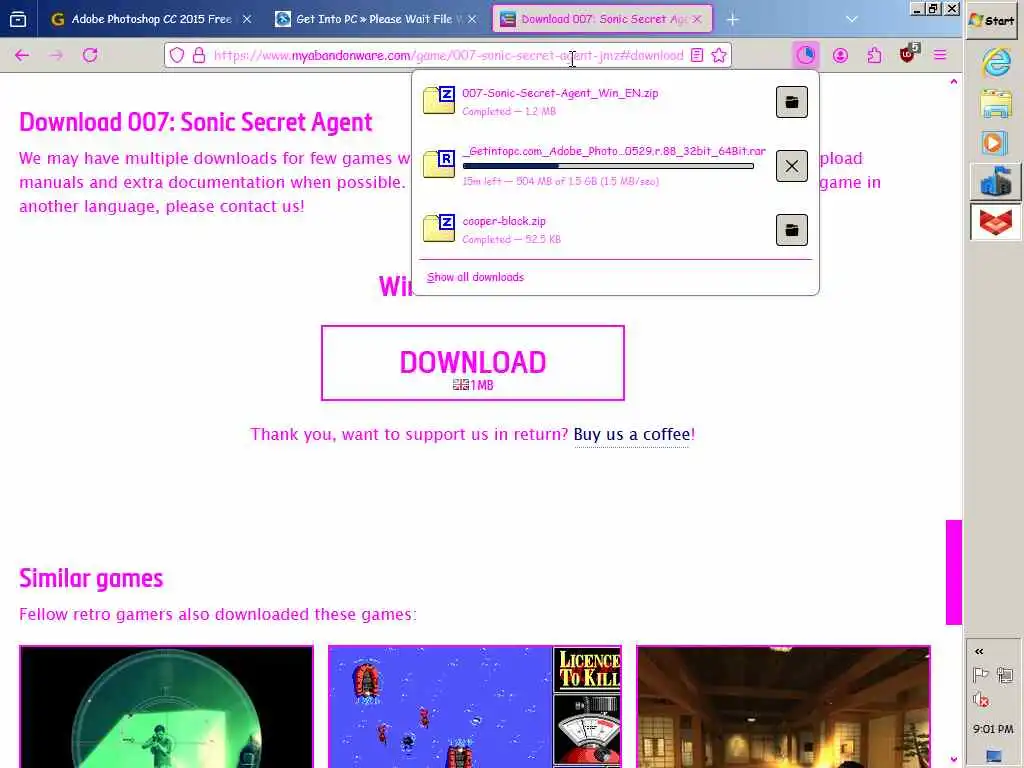The height and width of the screenshot is (768, 1024).
Task: Open the green sniper scope game thumbnail
Action: tap(166, 707)
